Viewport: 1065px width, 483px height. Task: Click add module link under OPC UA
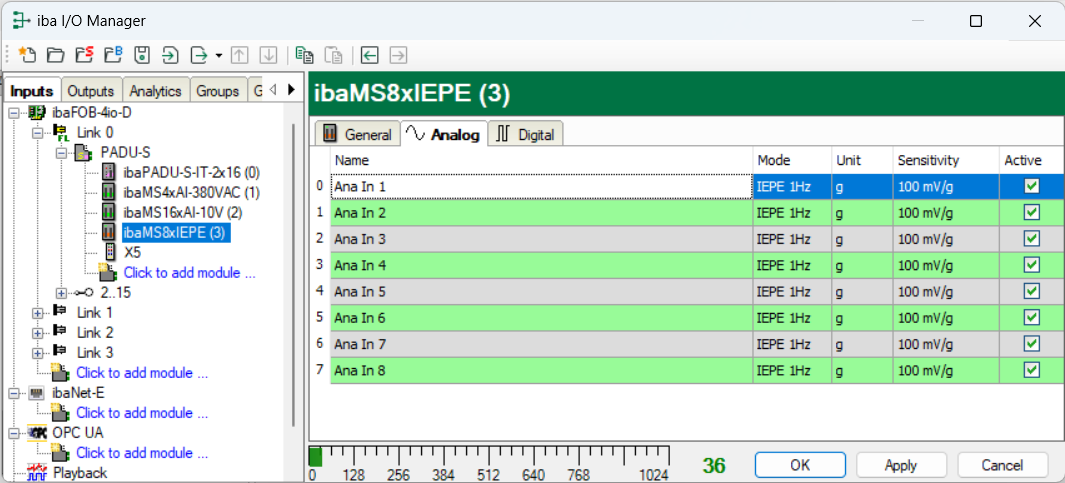(142, 453)
